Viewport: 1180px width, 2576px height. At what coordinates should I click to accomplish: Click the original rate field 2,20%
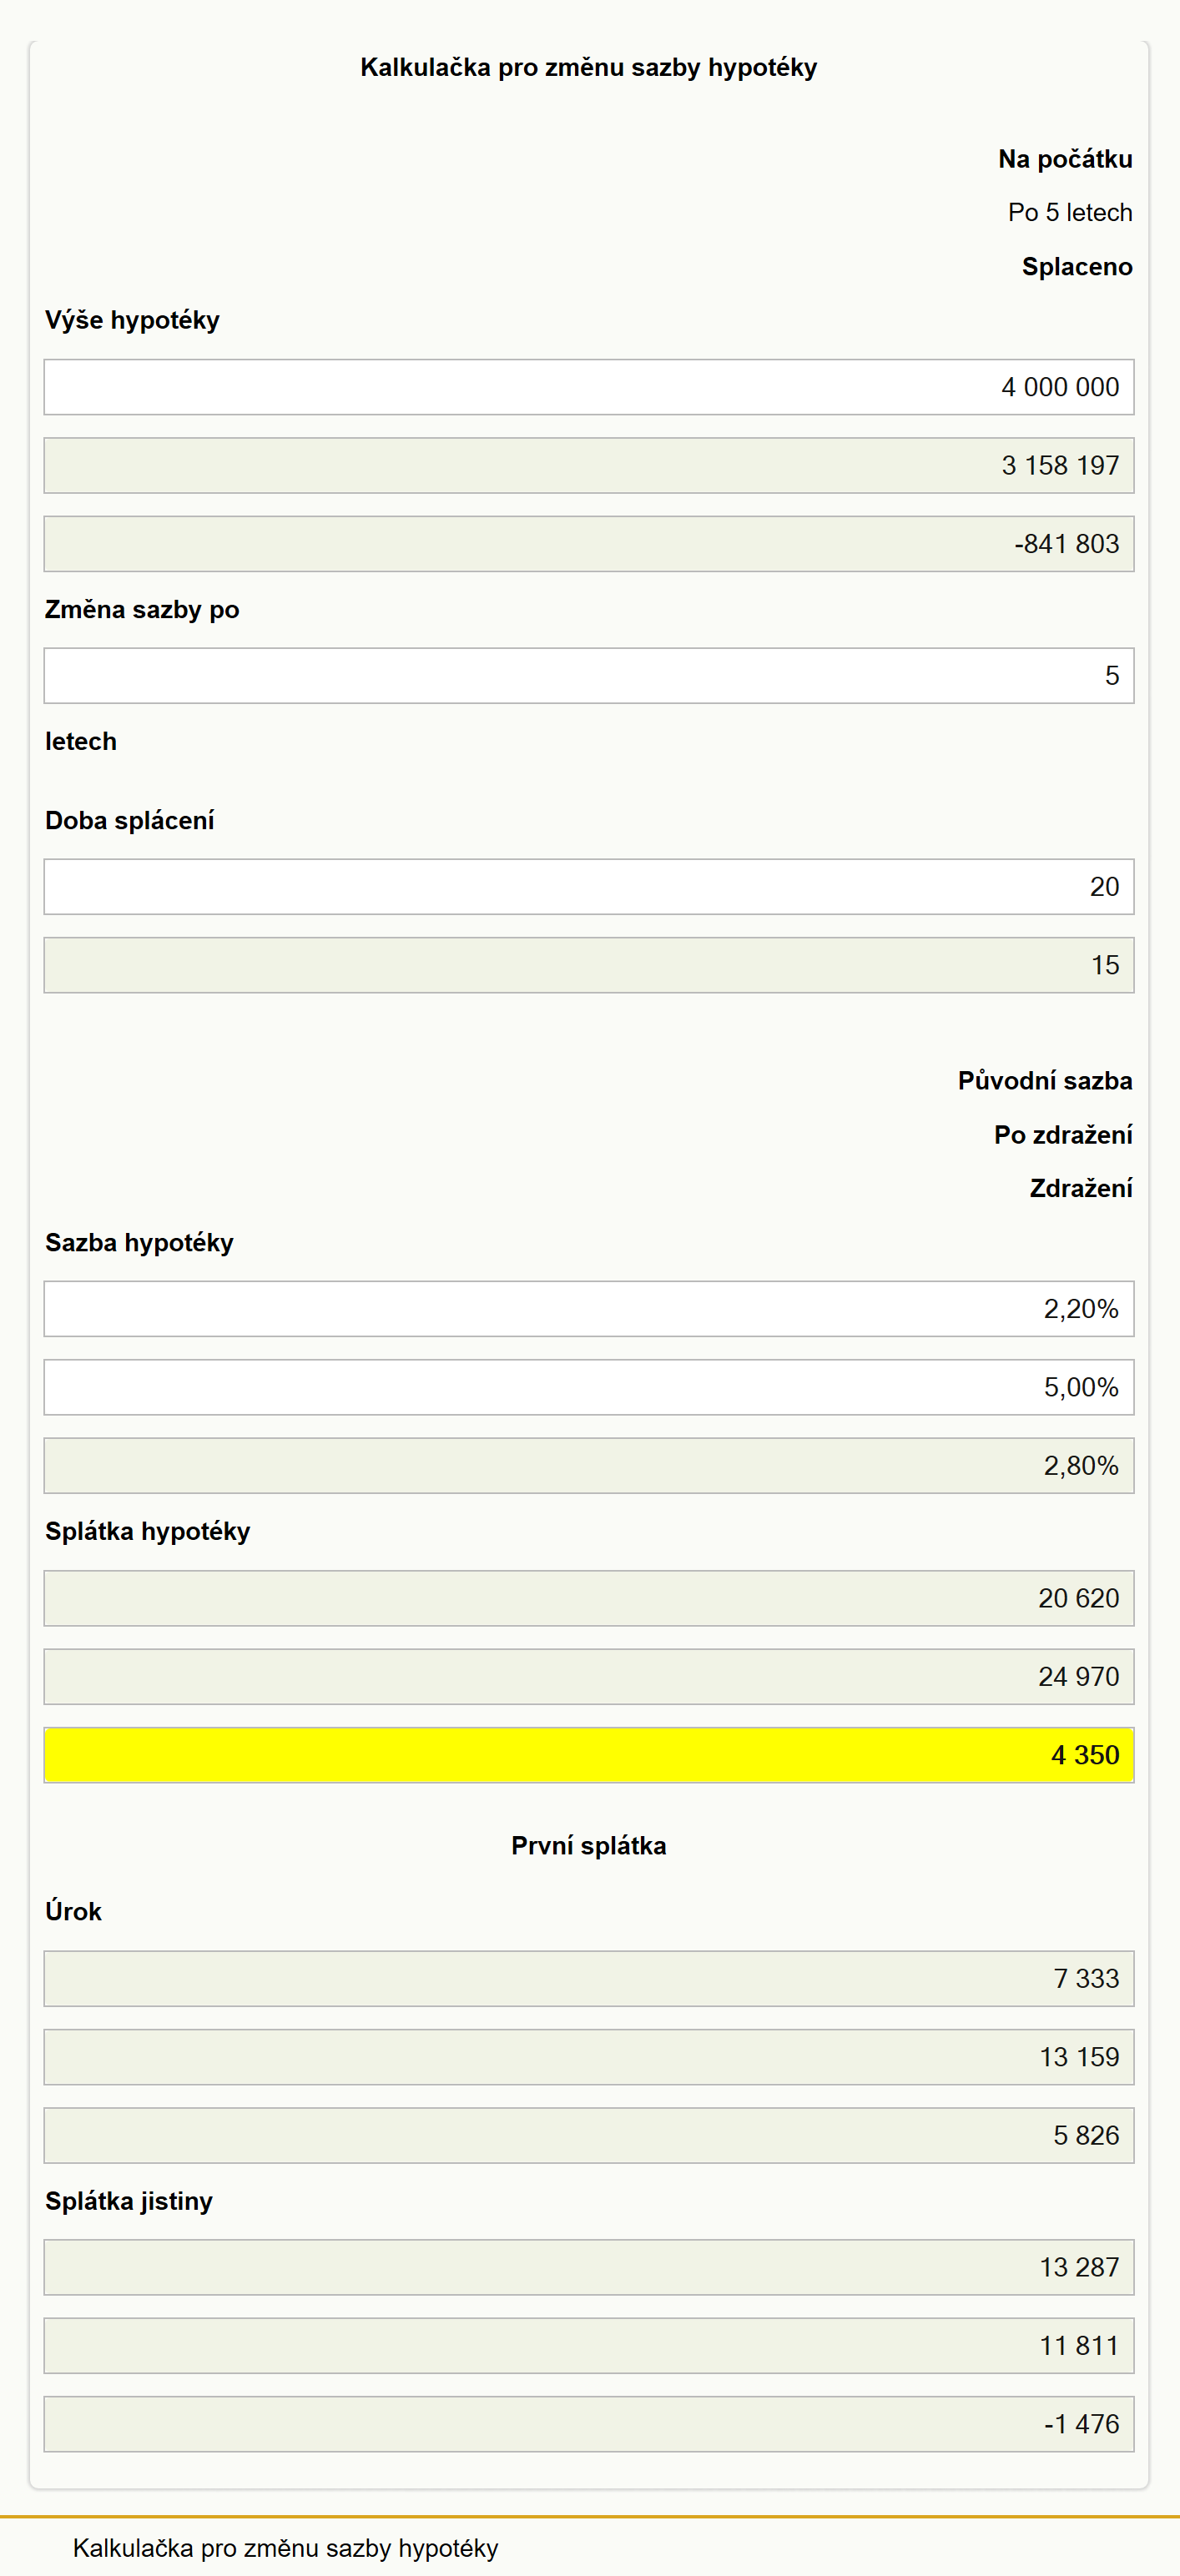pos(589,1309)
